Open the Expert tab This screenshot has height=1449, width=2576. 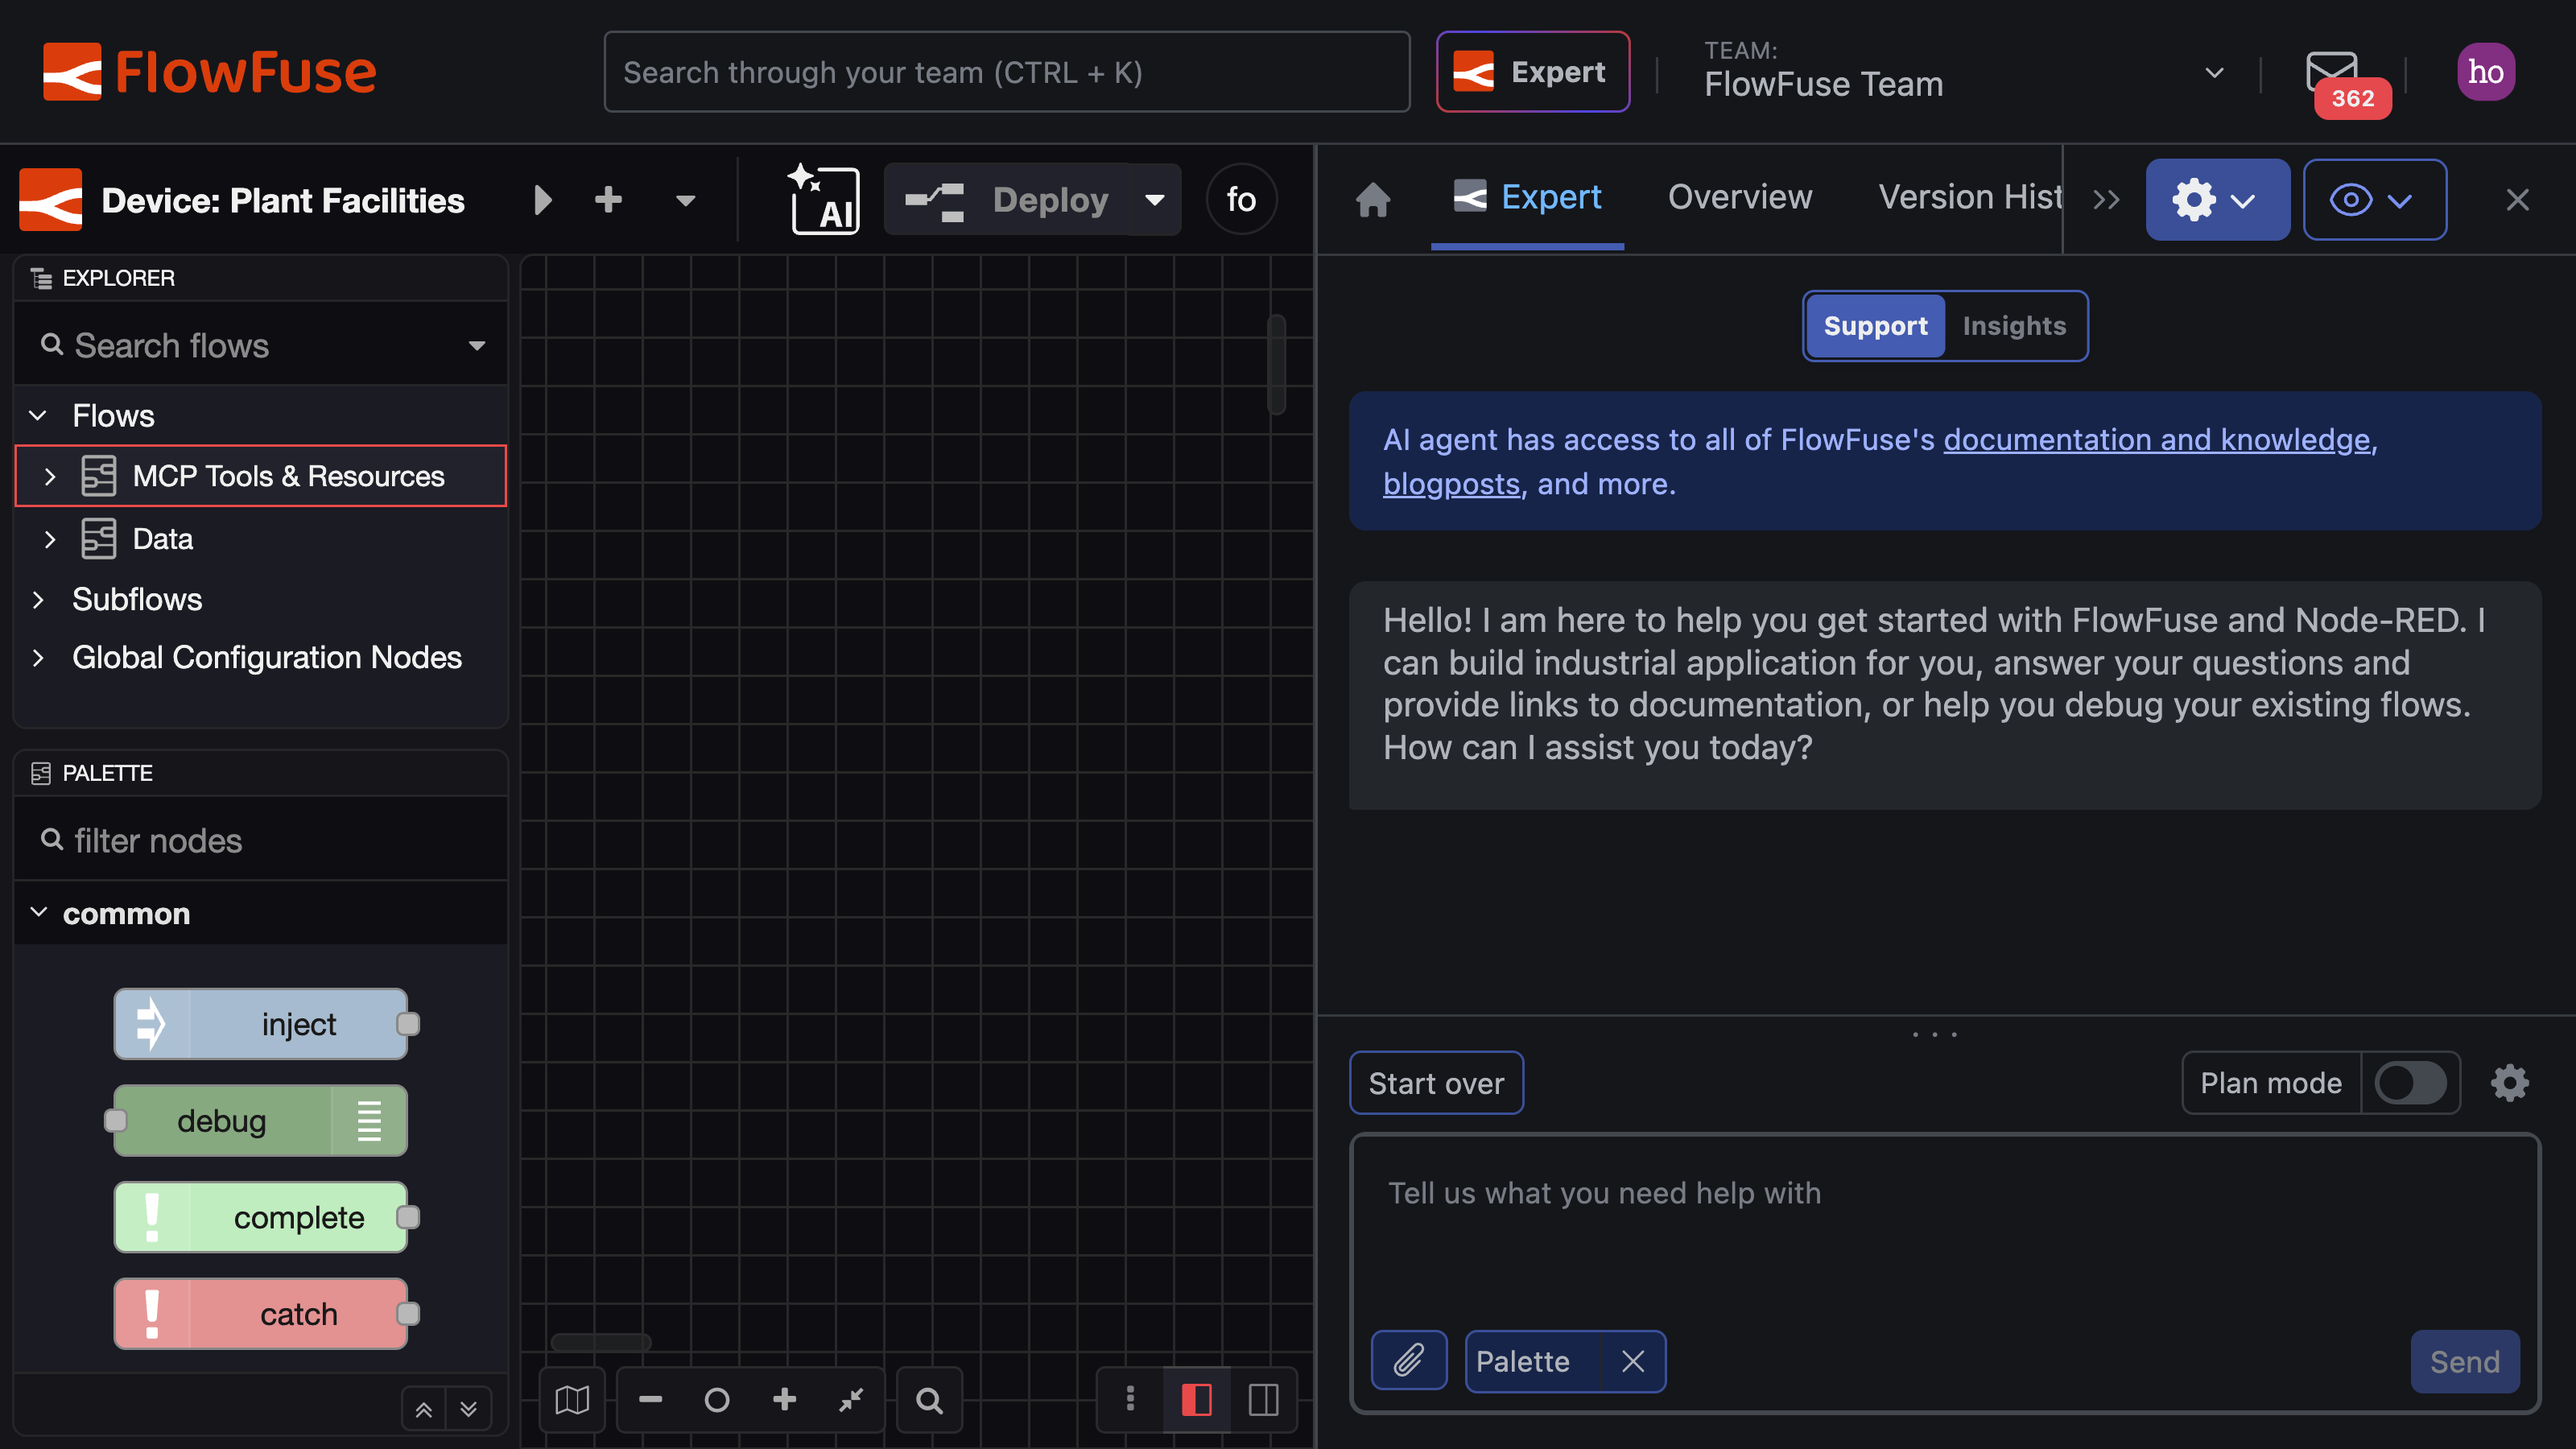(1527, 197)
